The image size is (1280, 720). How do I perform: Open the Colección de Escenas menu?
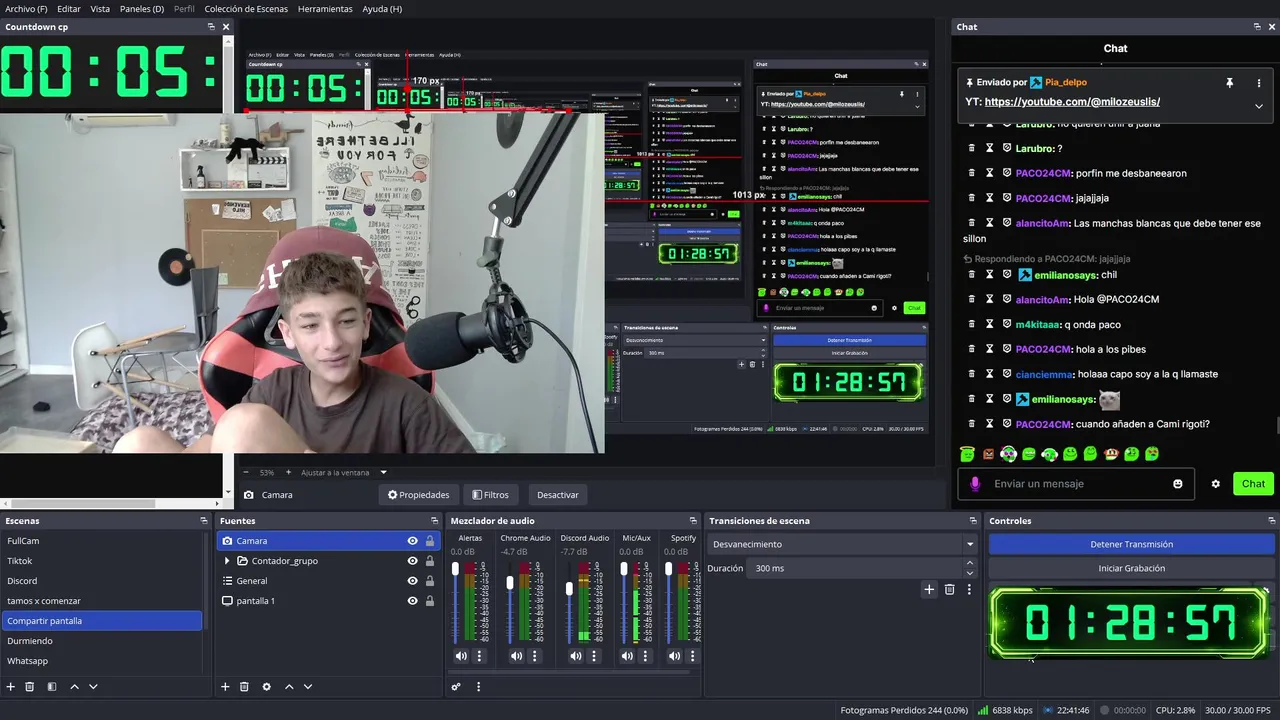[x=246, y=9]
